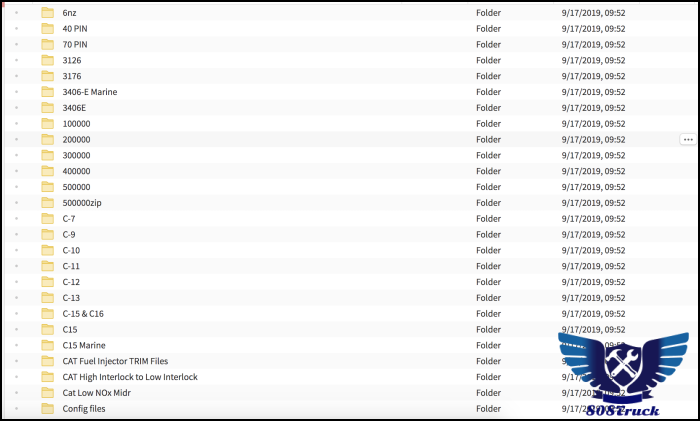Click the 6nz folder icon

pos(47,13)
